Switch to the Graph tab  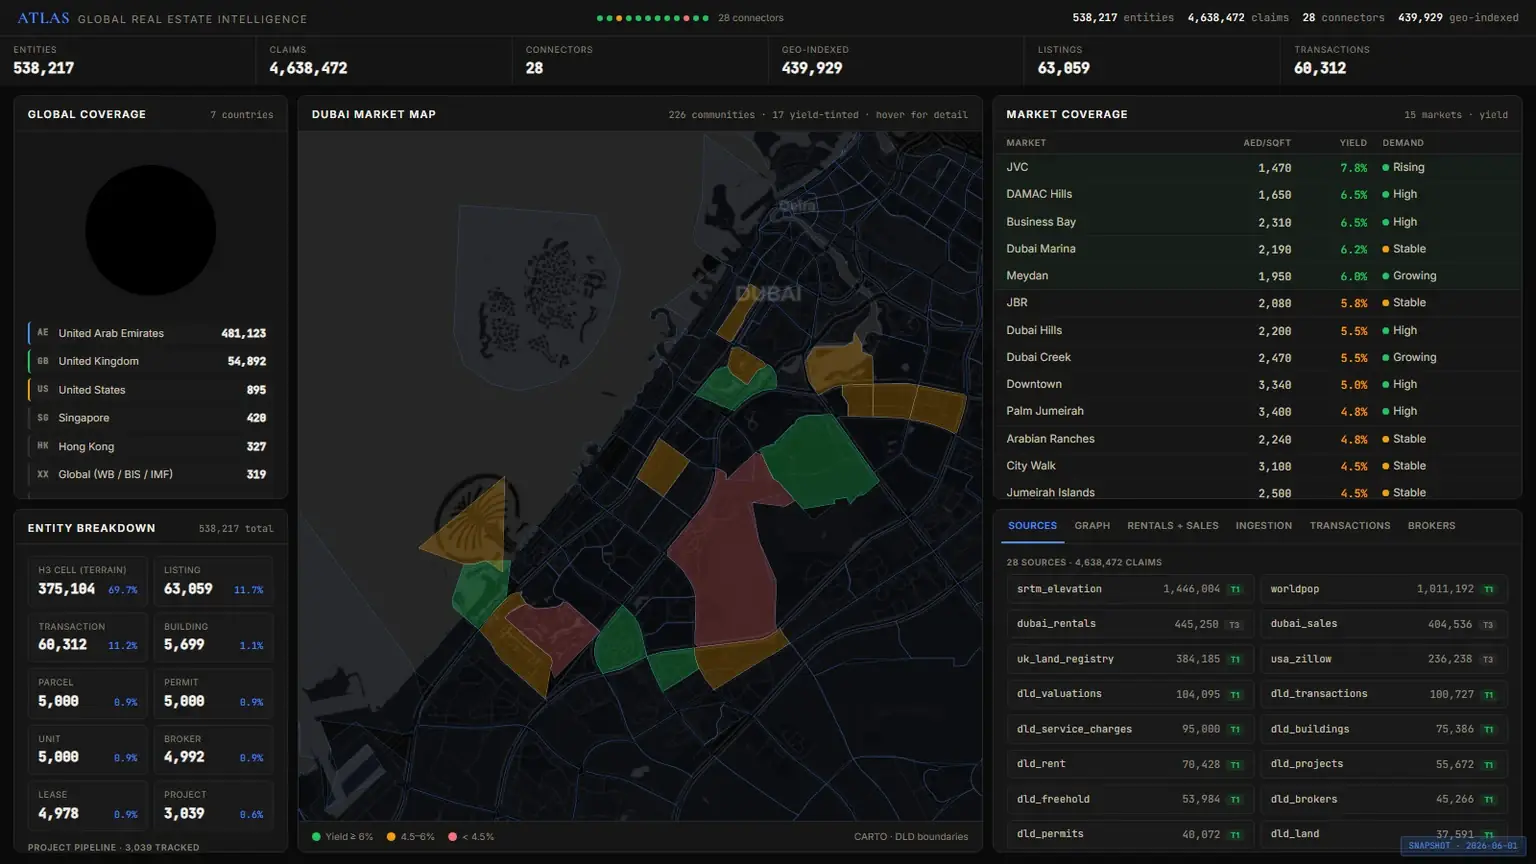[1092, 526]
